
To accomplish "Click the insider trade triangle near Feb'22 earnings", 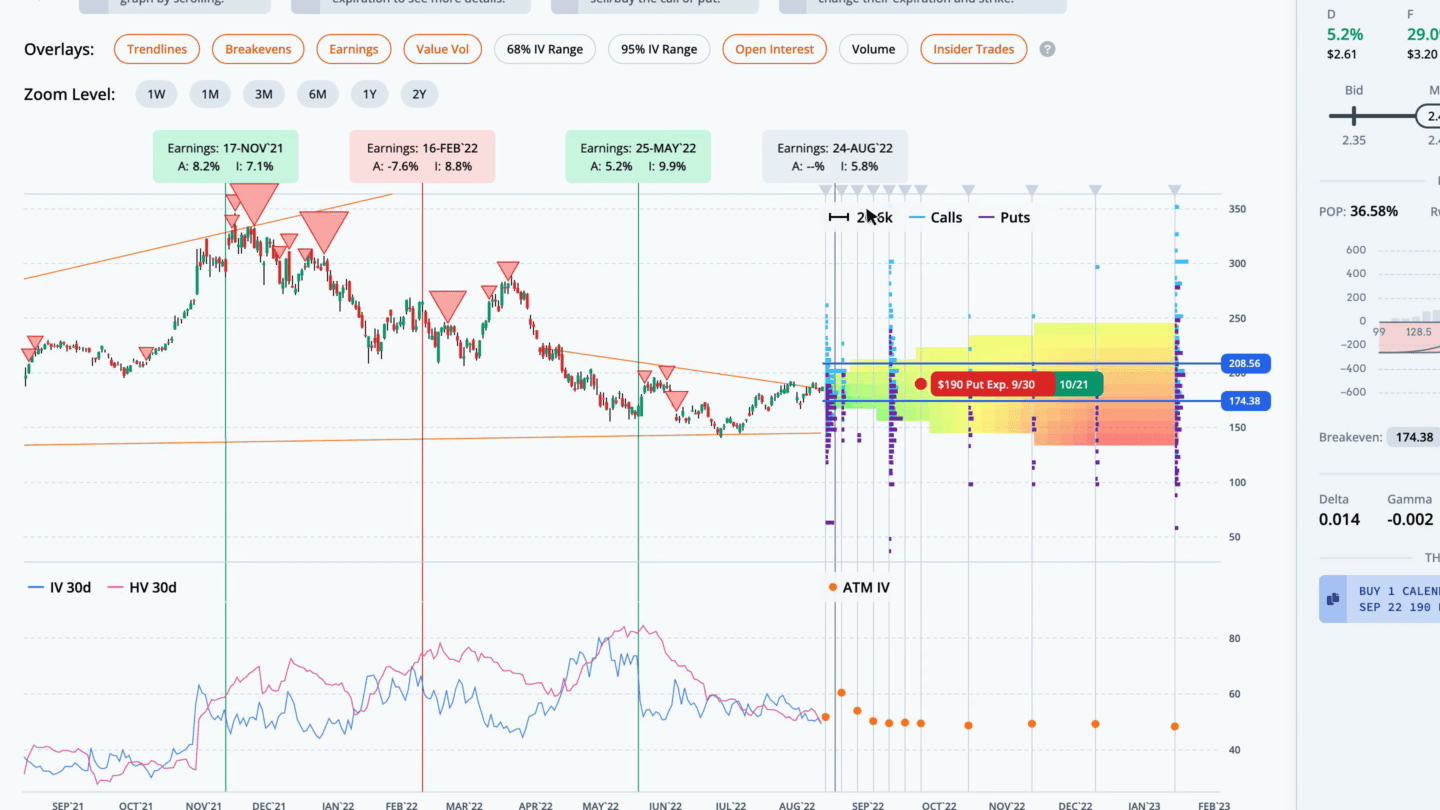I will pyautogui.click(x=447, y=304).
